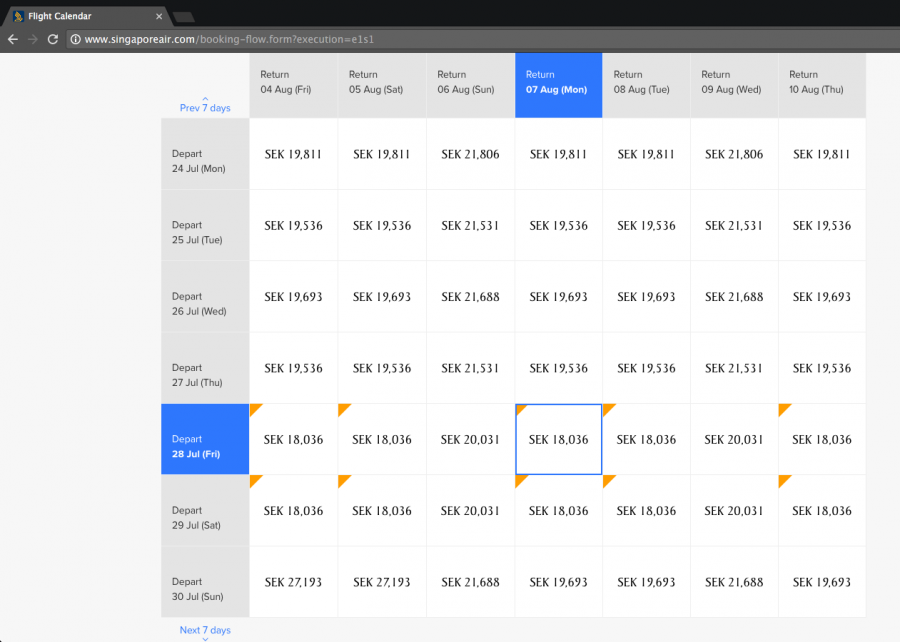Select Return 07 Aug (Mon) column header
Viewport: 900px width, 642px height.
pos(558,85)
